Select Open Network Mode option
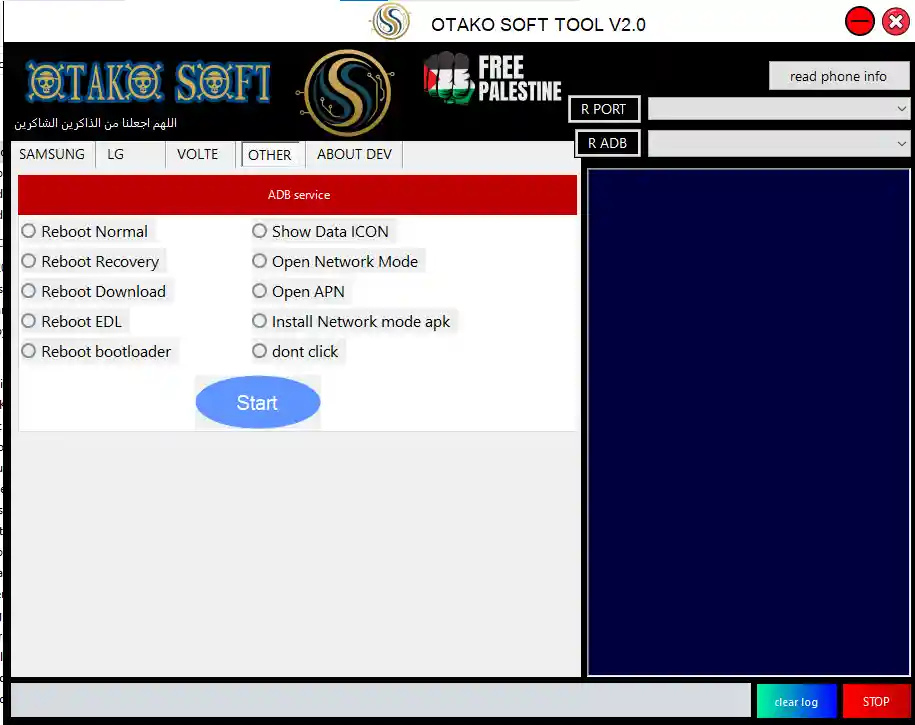 [260, 261]
